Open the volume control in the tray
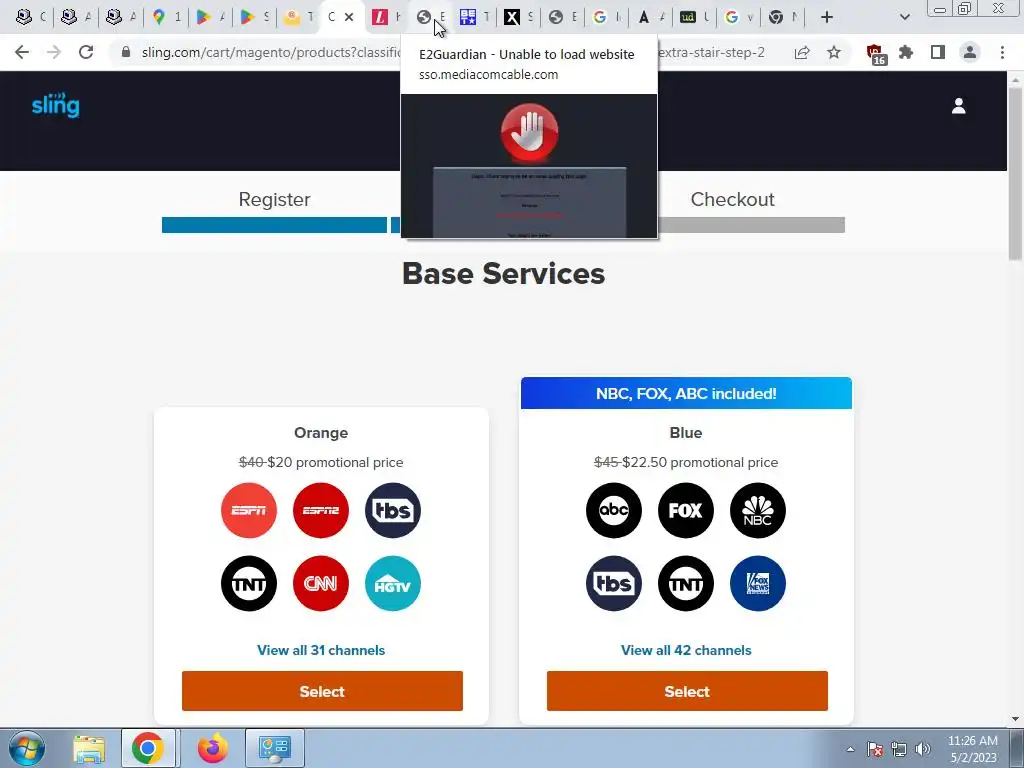This screenshot has width=1024, height=768. pos(922,749)
